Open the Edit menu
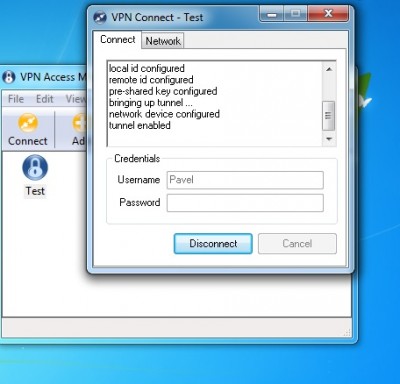This screenshot has height=384, width=400. [44, 99]
